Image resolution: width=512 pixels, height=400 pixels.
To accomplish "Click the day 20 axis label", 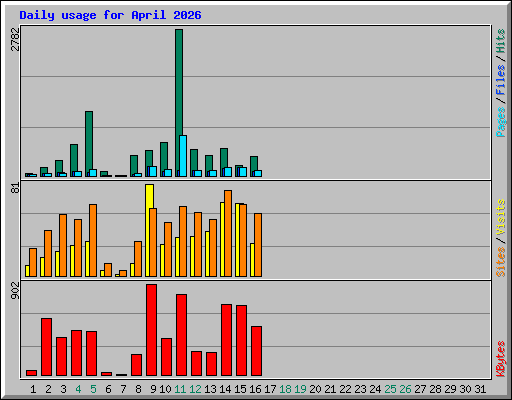I will tap(315, 389).
